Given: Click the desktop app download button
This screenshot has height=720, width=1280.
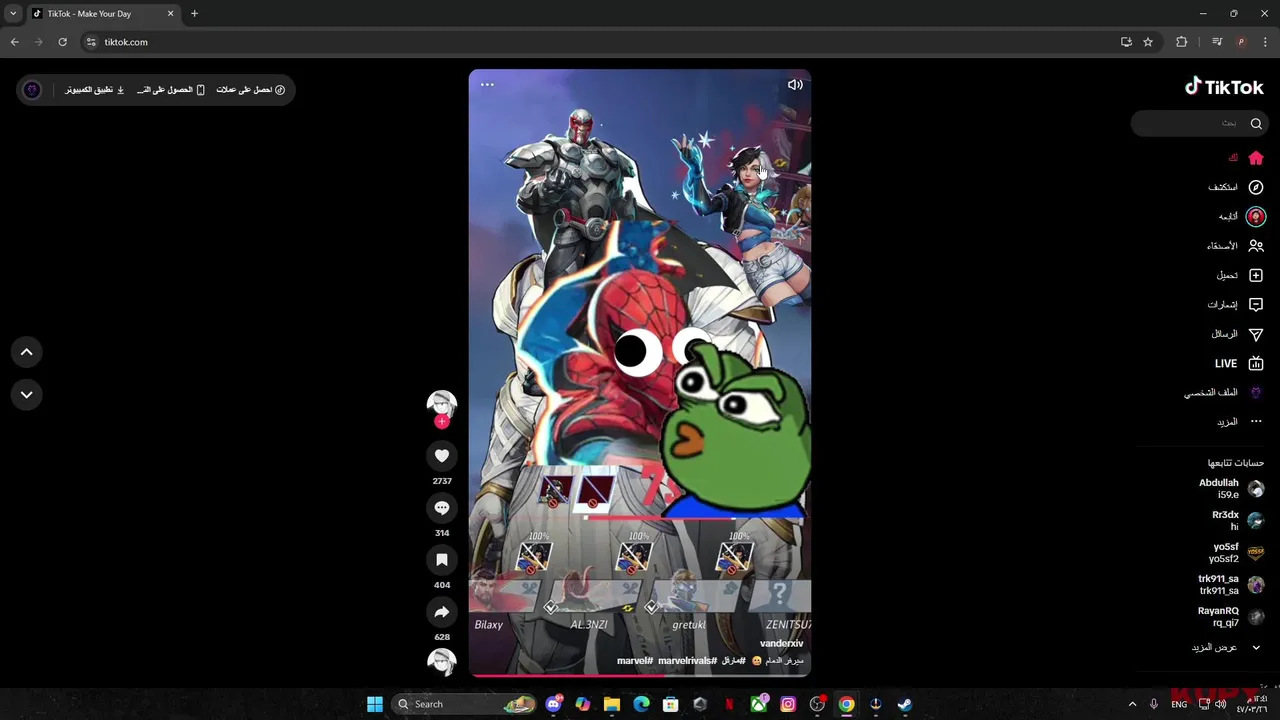Looking at the screenshot, I should [x=95, y=90].
